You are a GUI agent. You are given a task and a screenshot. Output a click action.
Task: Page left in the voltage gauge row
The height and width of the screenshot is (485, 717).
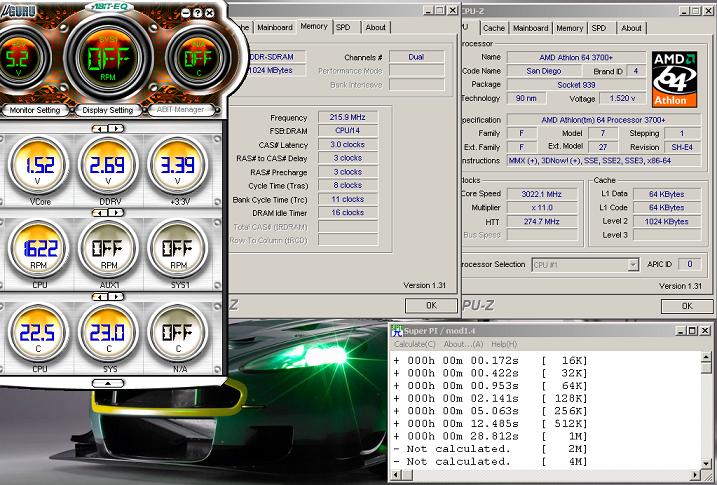(100, 129)
